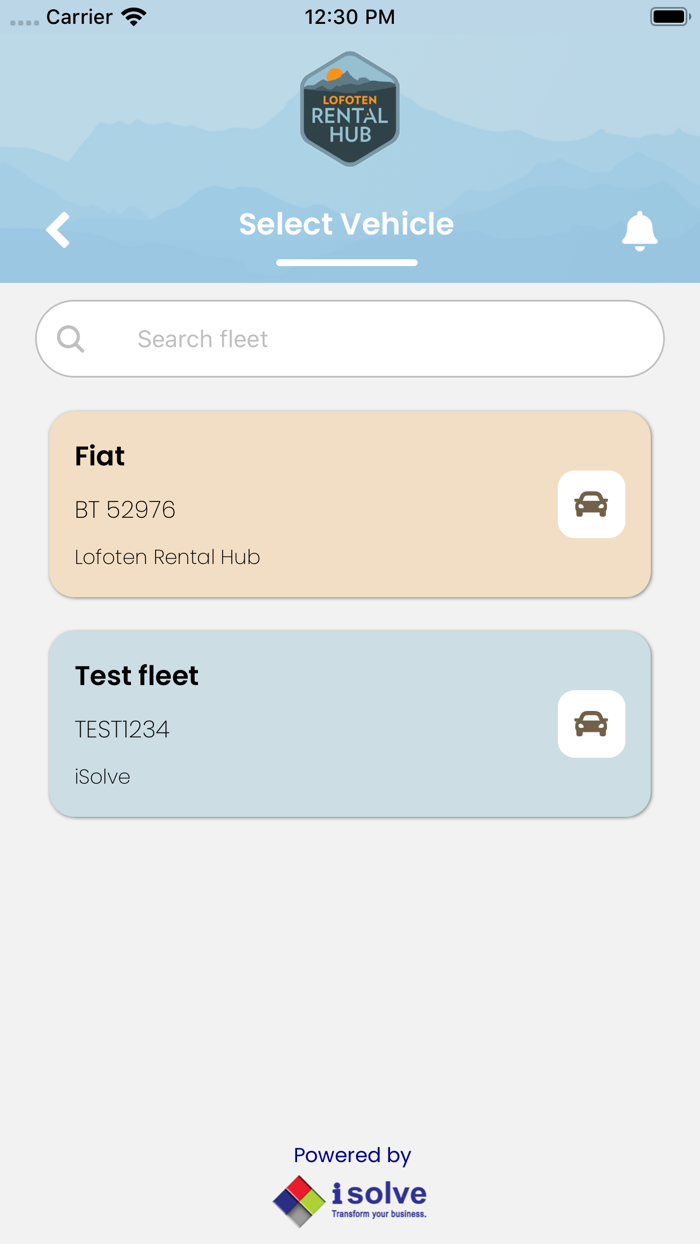Tap the iSolve owner label on Test fleet
Image resolution: width=700 pixels, height=1244 pixels.
point(102,777)
